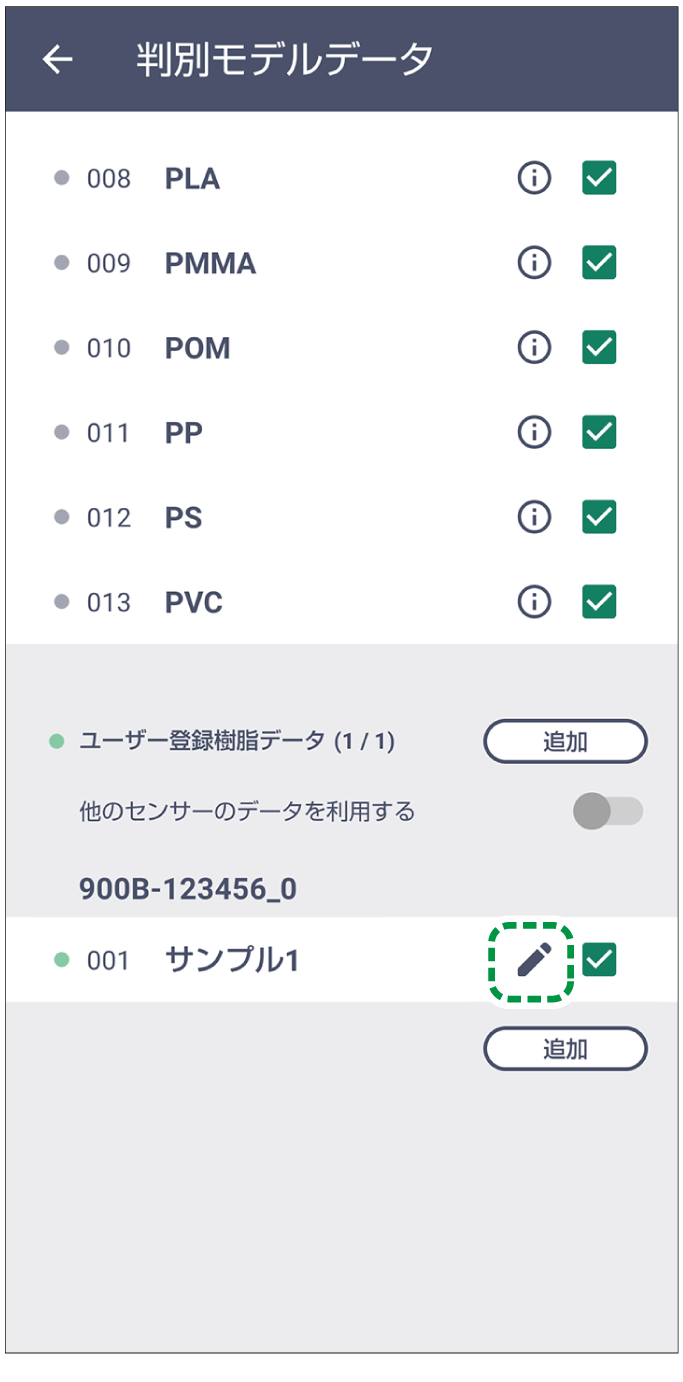Enable 他のセンサーのデータを利用する switch
The width and height of the screenshot is (683, 1382).
607,811
